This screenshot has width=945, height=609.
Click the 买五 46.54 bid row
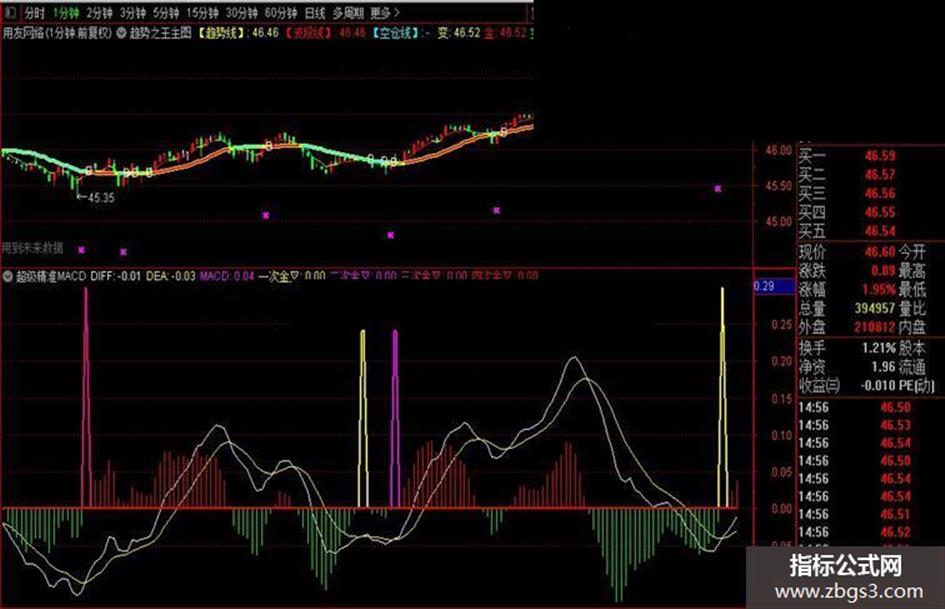click(x=847, y=231)
